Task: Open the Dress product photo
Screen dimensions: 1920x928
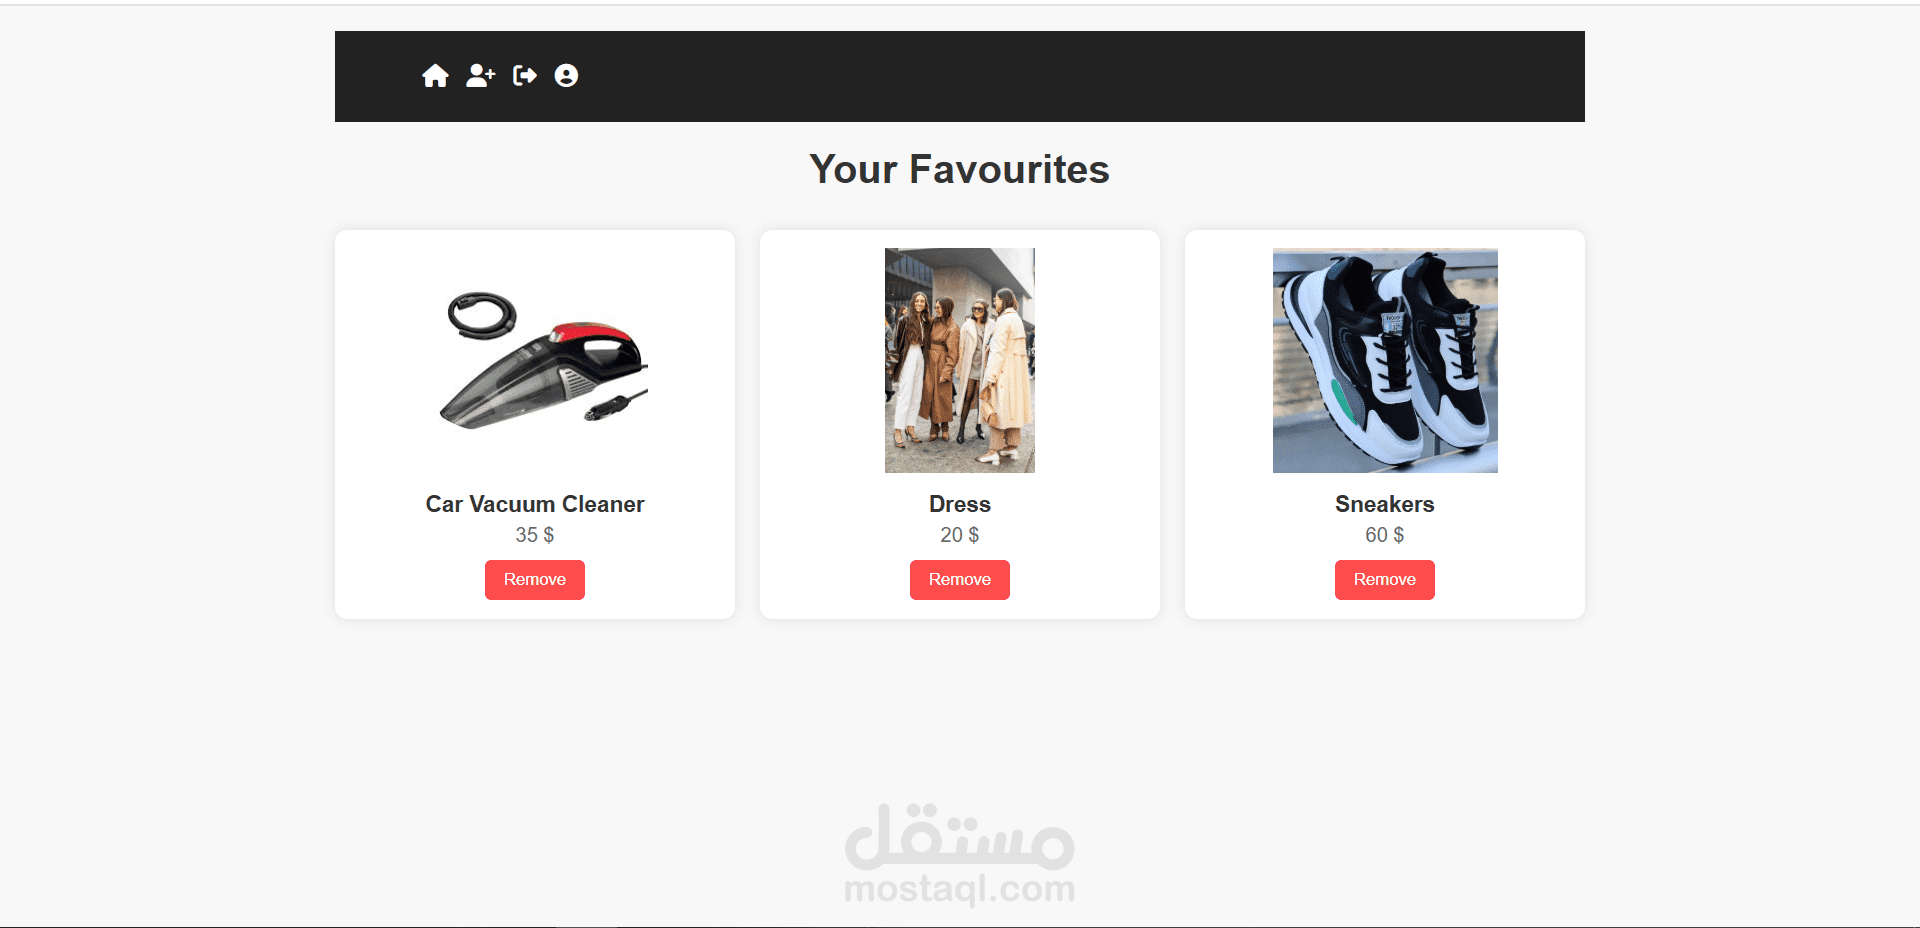Action: pyautogui.click(x=960, y=360)
